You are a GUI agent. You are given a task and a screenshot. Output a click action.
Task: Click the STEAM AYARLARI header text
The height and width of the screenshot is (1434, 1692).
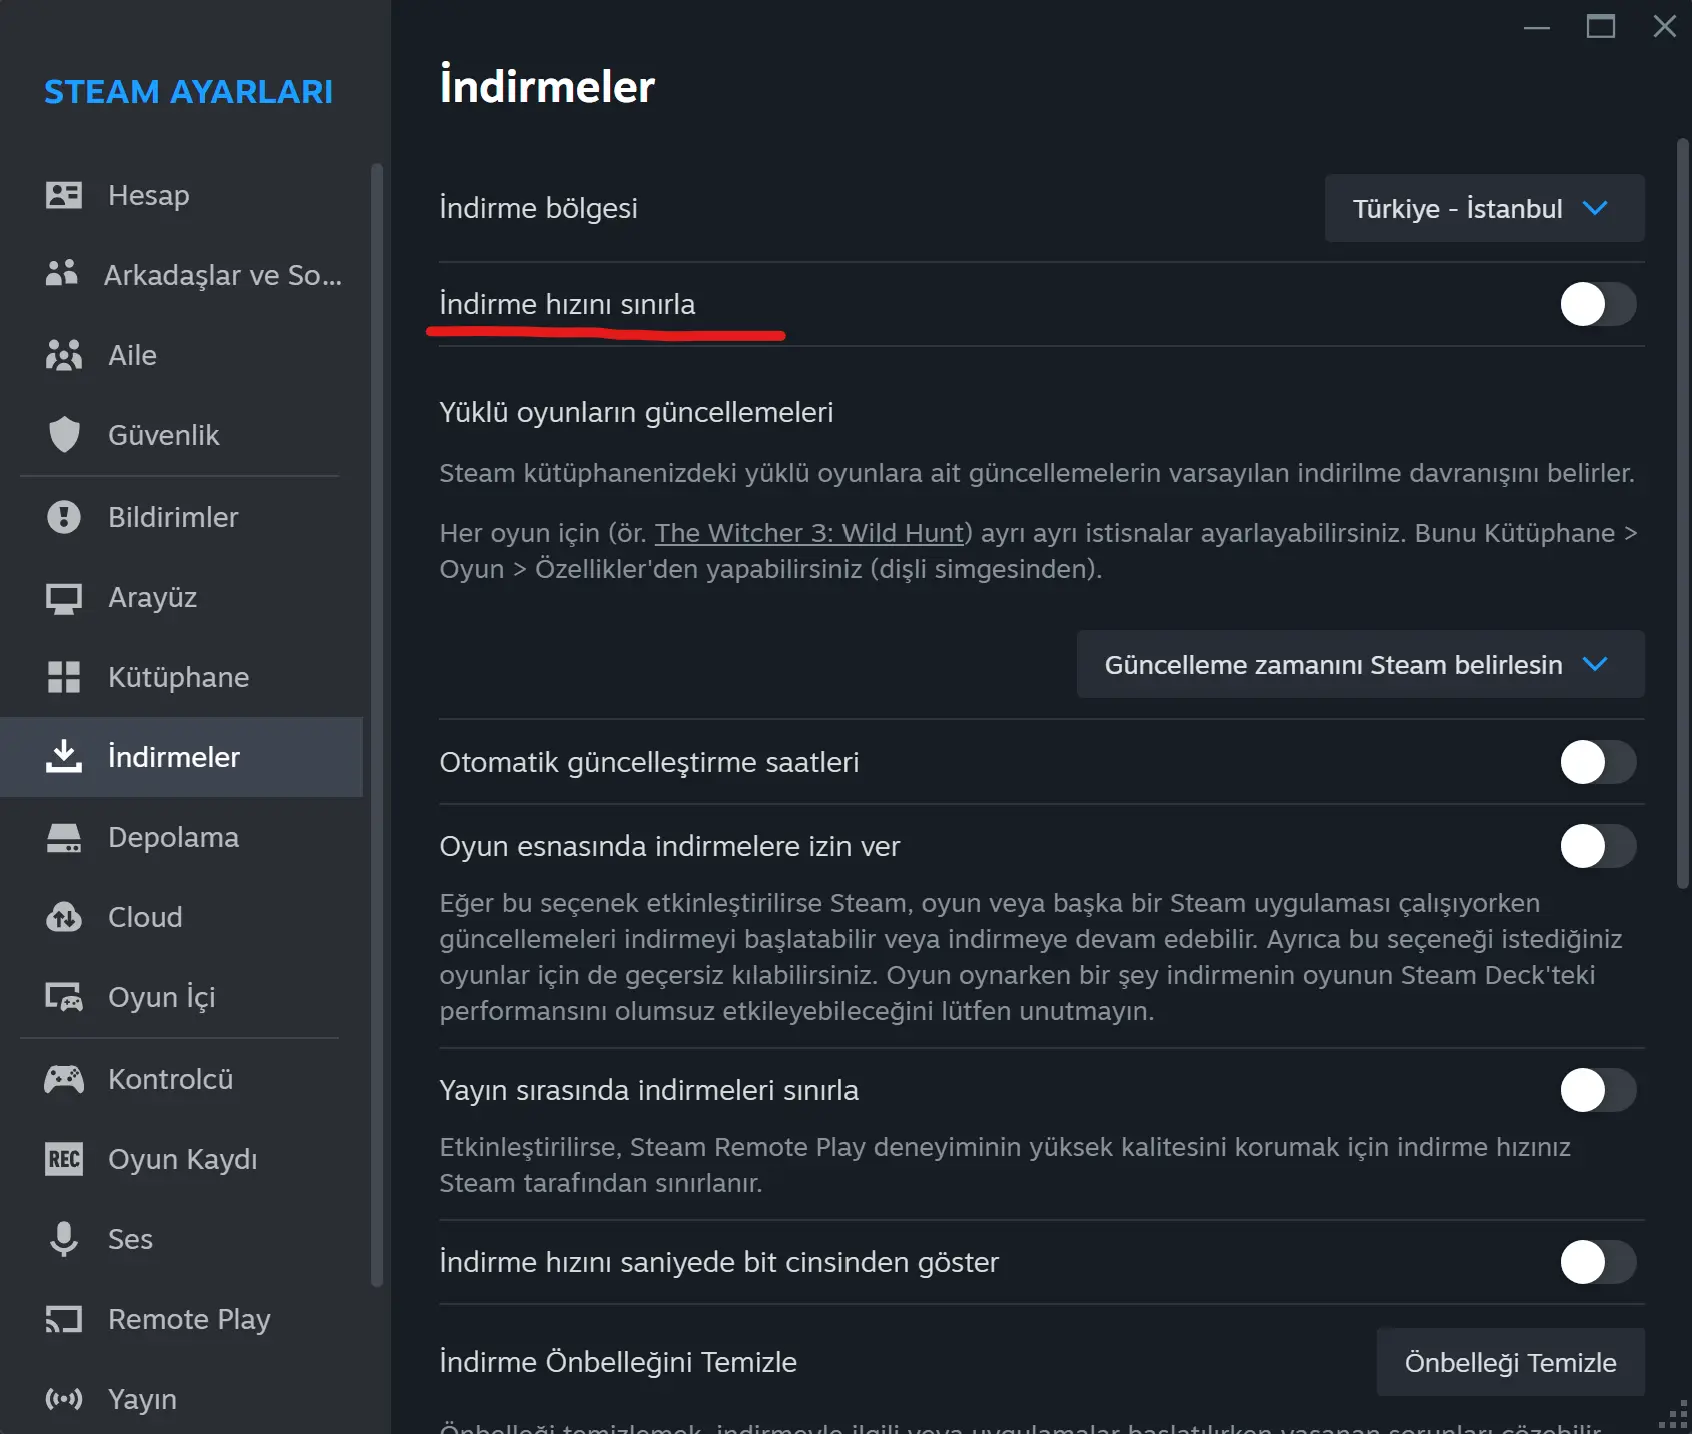click(188, 92)
